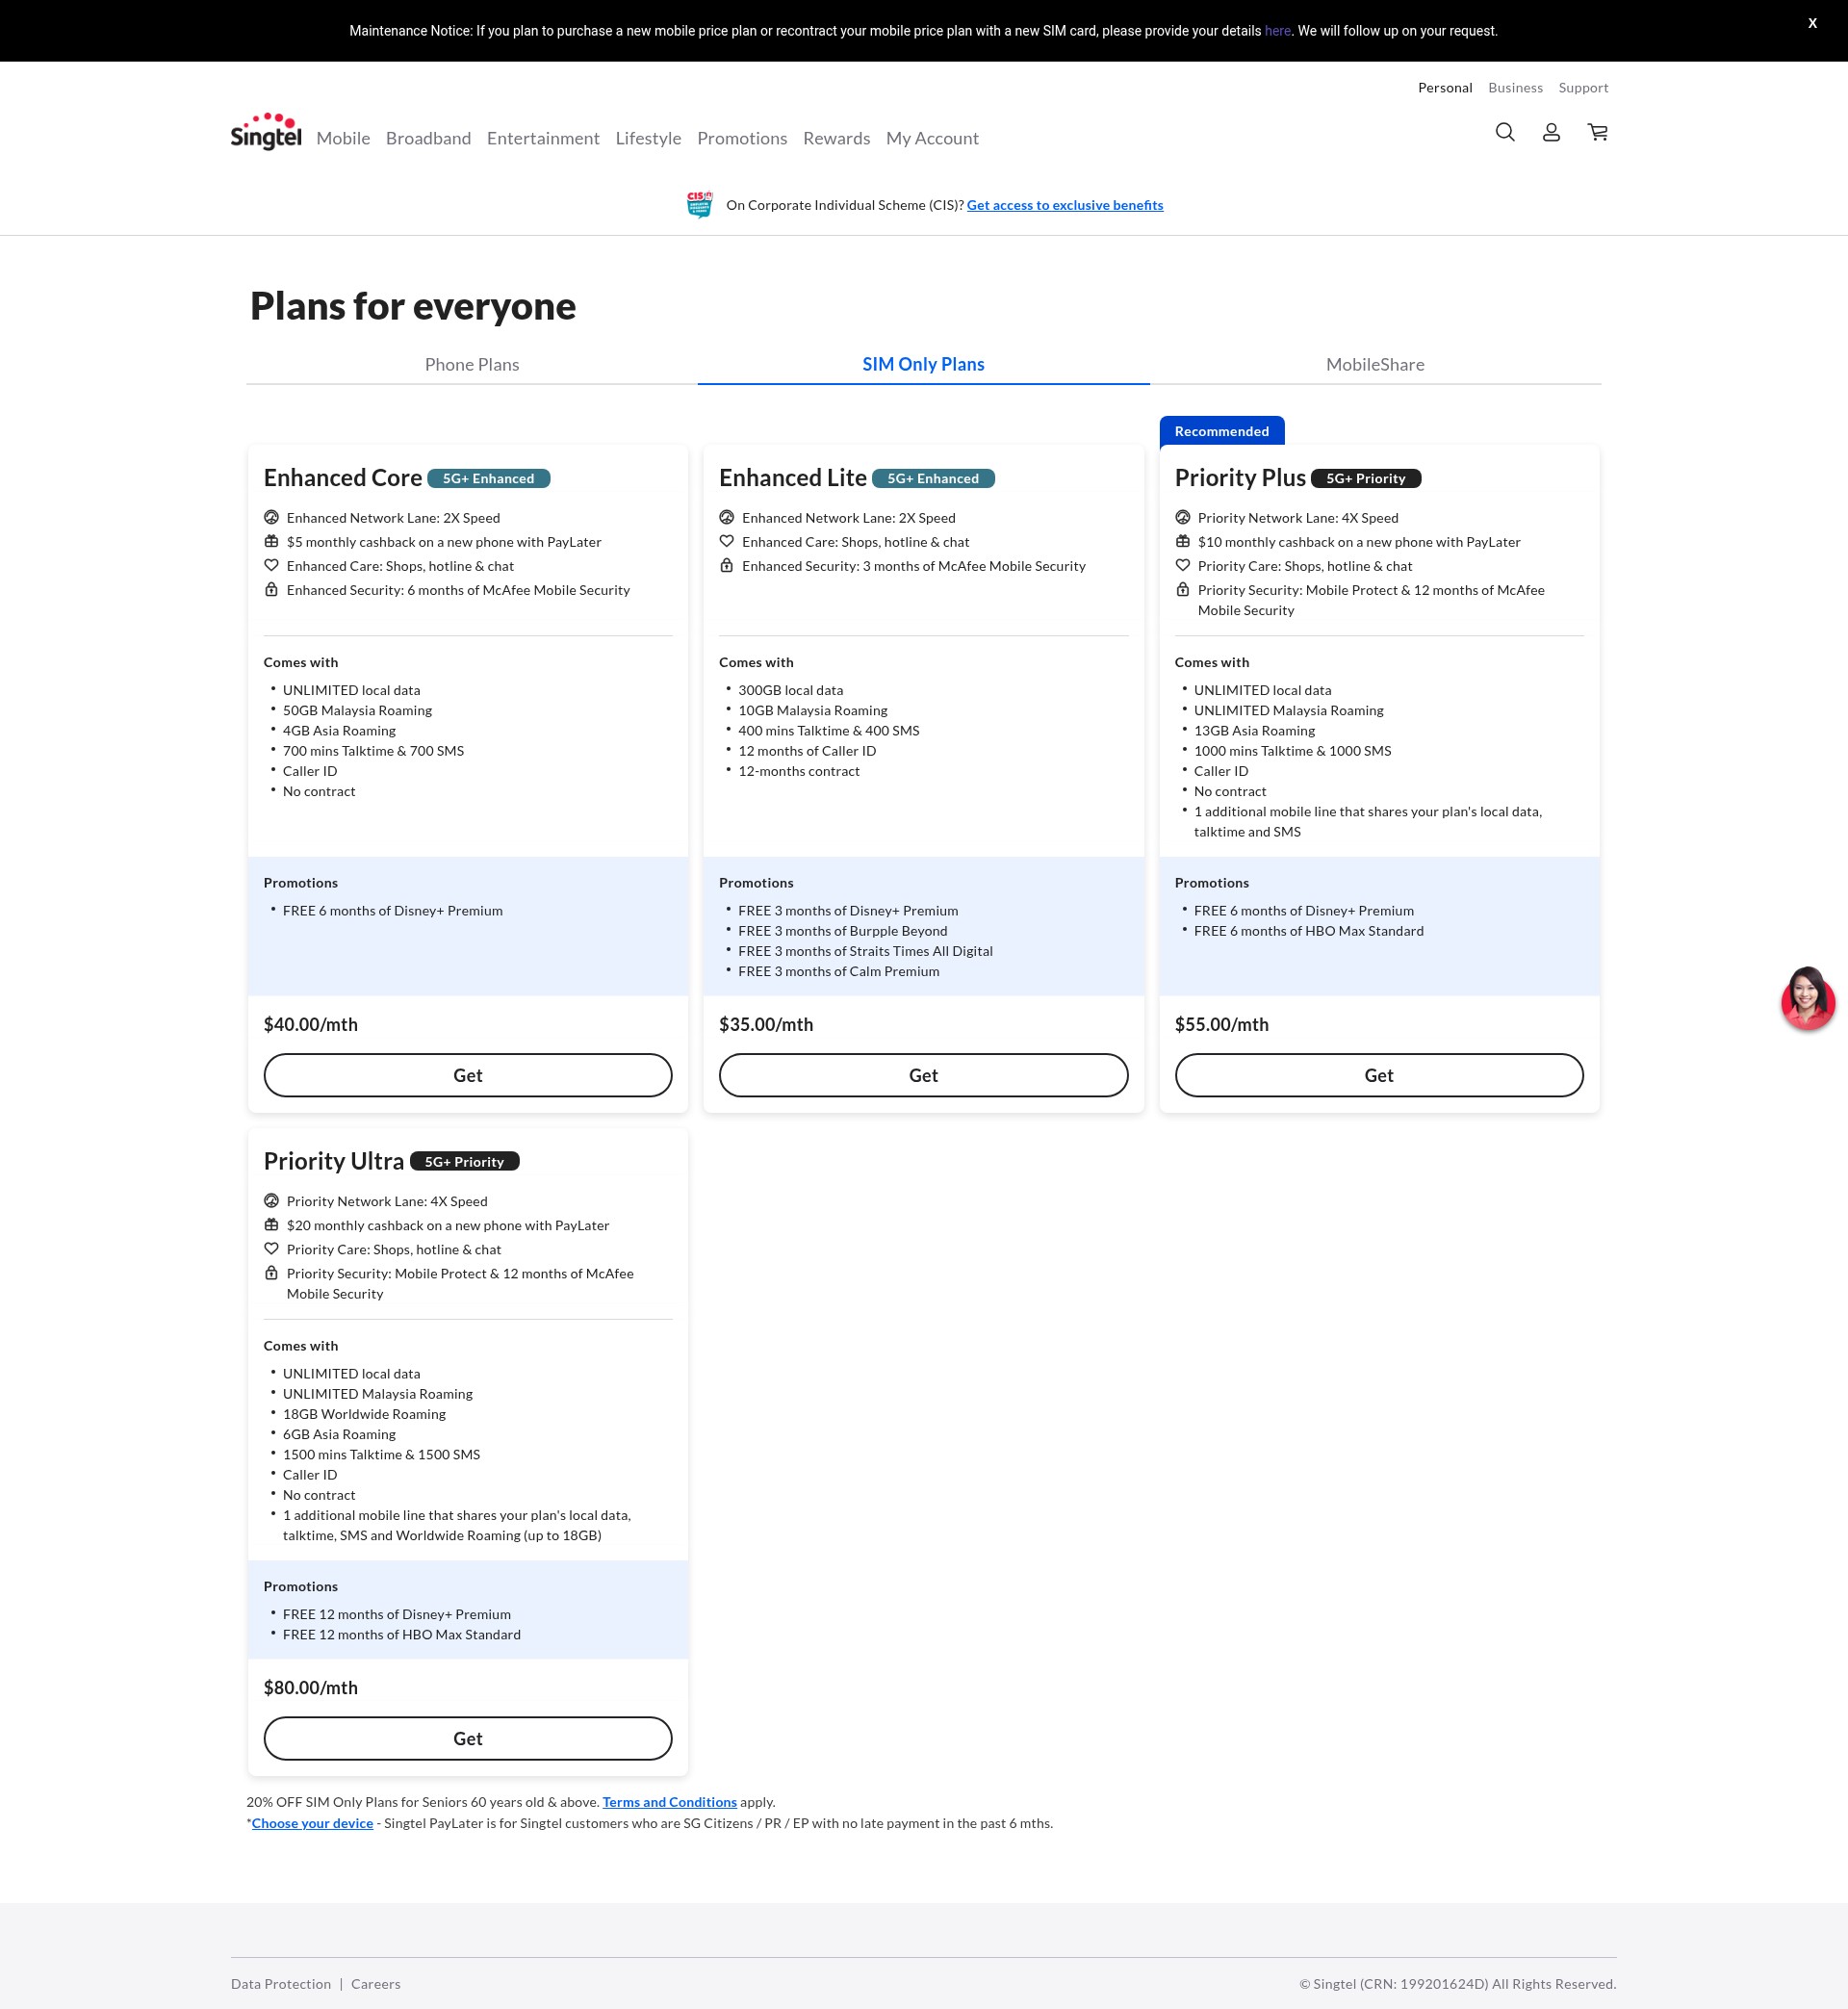
Task: Click gift icon beside $5 monthly cashback
Action: tap(271, 541)
